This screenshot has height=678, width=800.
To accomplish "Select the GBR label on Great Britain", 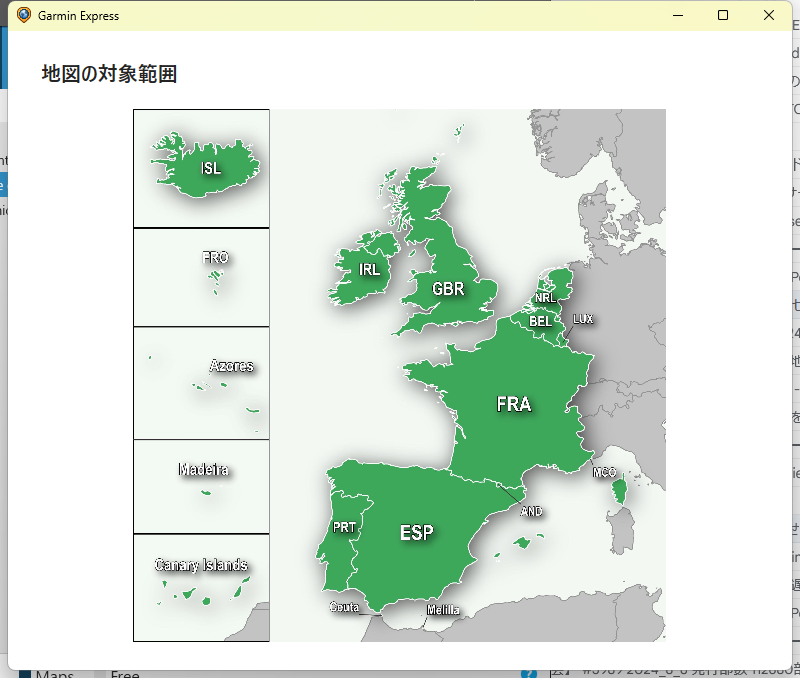I will pyautogui.click(x=448, y=289).
